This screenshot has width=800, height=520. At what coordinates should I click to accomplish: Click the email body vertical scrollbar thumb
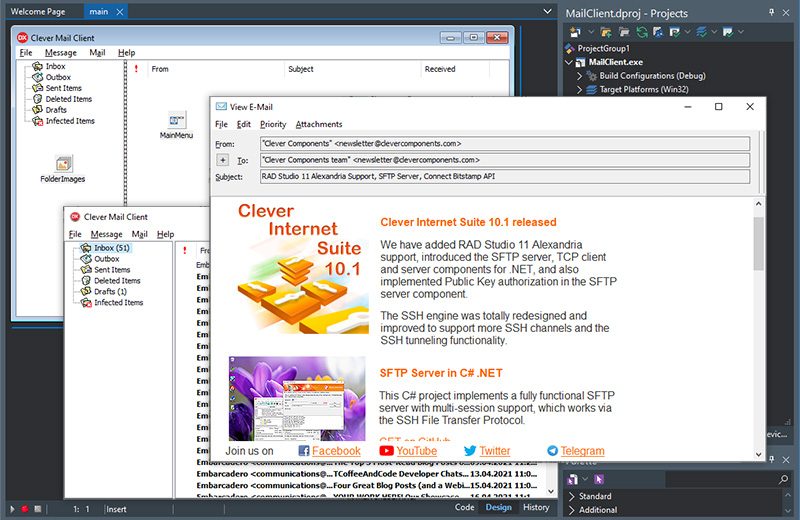[758, 243]
